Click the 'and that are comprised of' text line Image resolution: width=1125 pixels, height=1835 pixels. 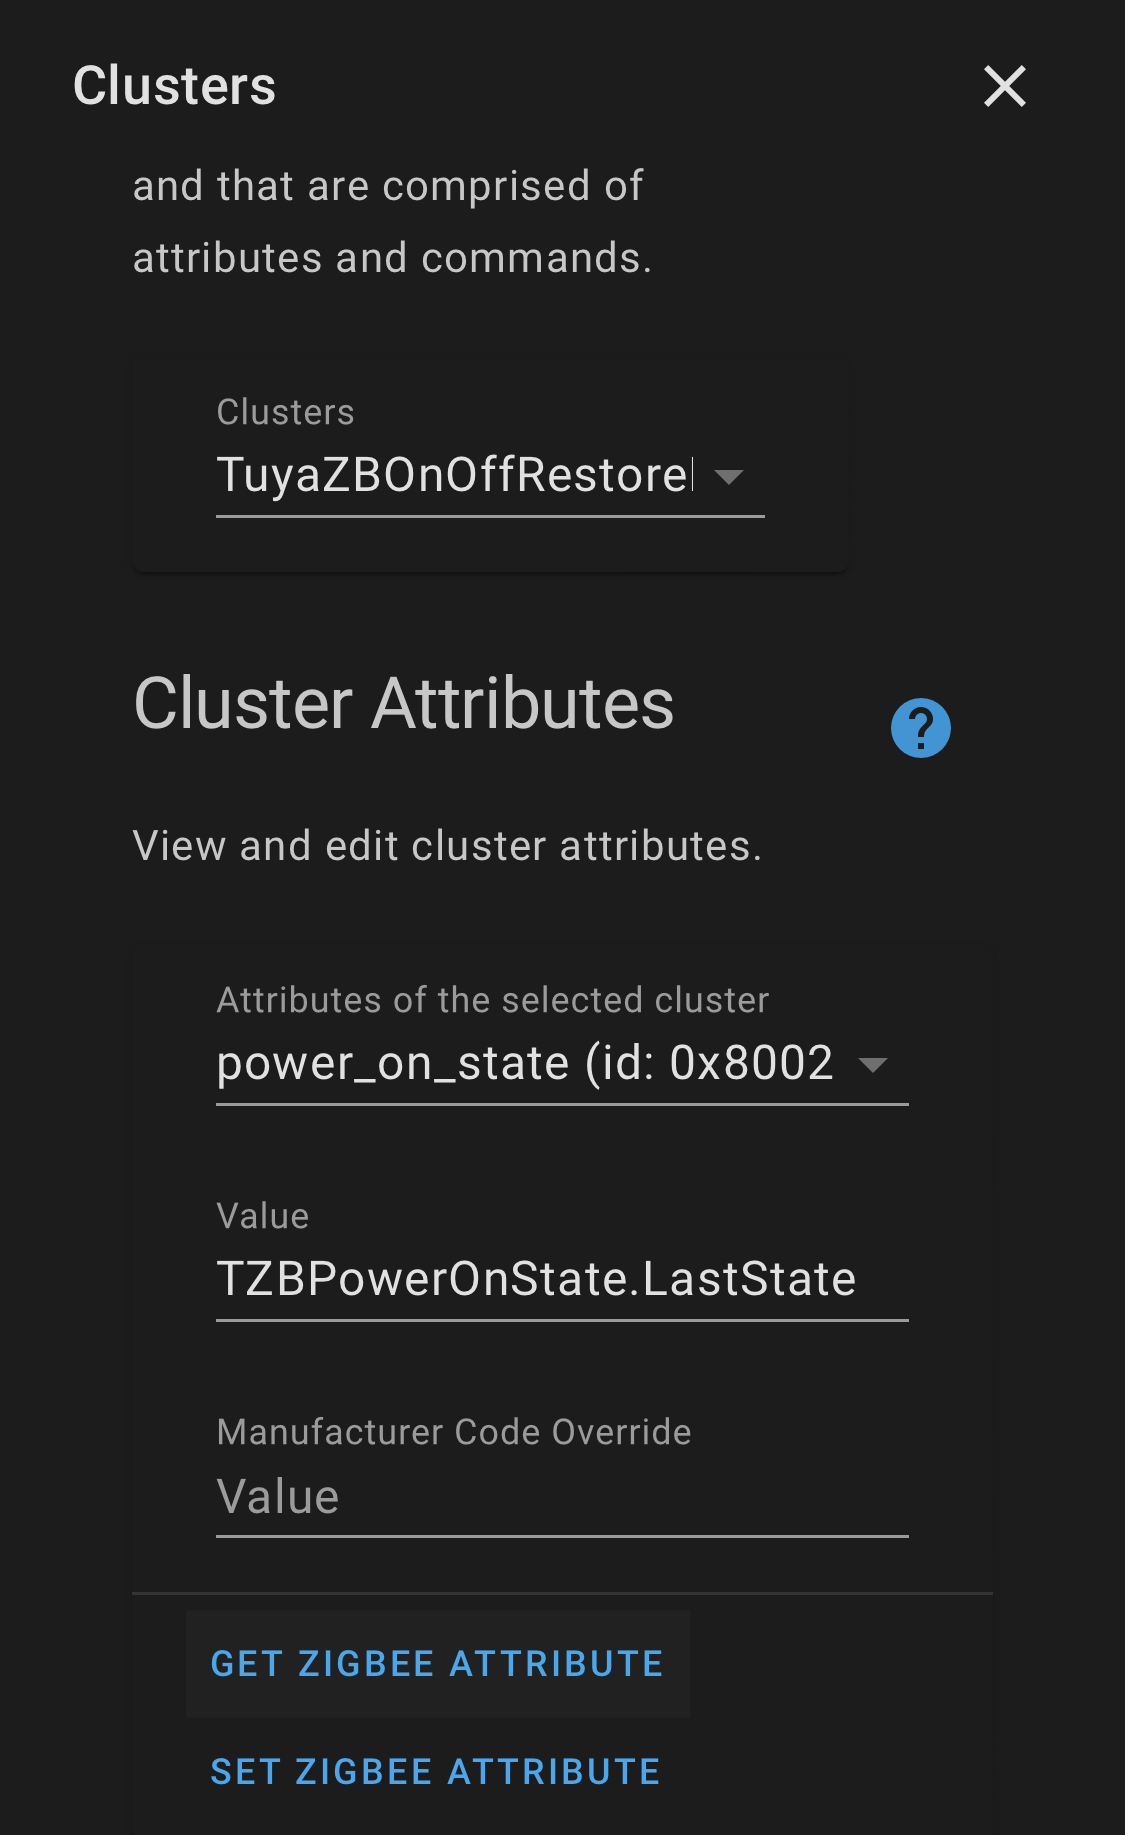388,186
